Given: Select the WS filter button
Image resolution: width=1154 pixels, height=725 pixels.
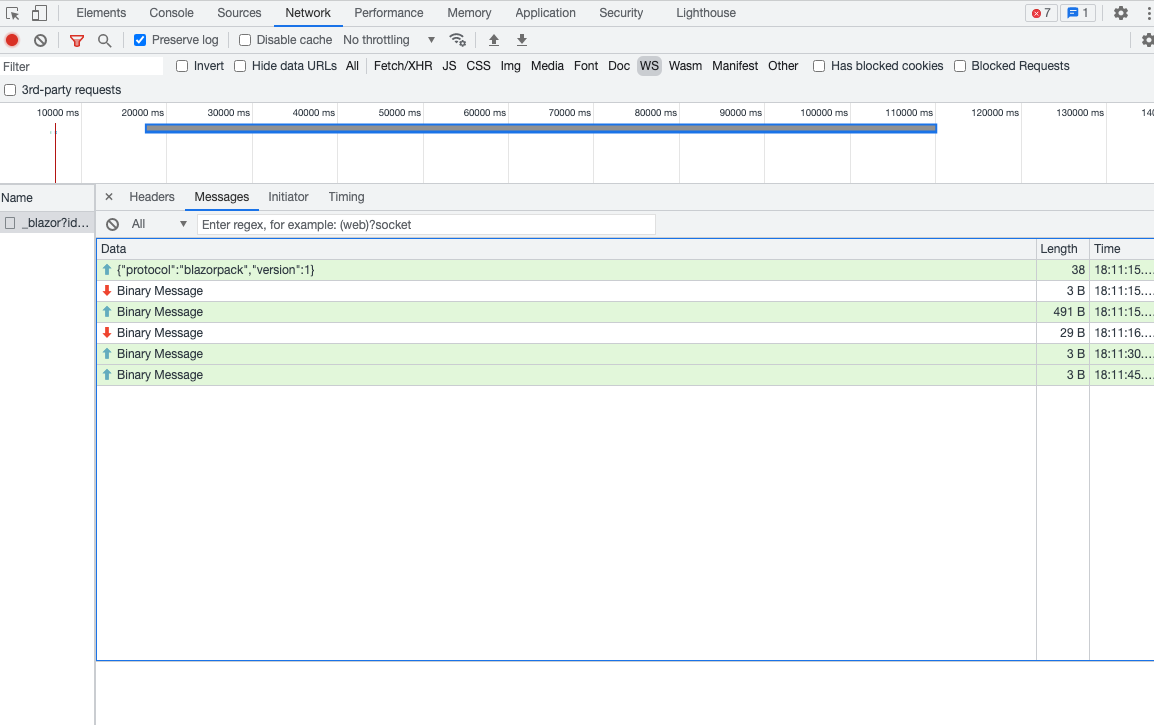Looking at the screenshot, I should click(x=649, y=66).
